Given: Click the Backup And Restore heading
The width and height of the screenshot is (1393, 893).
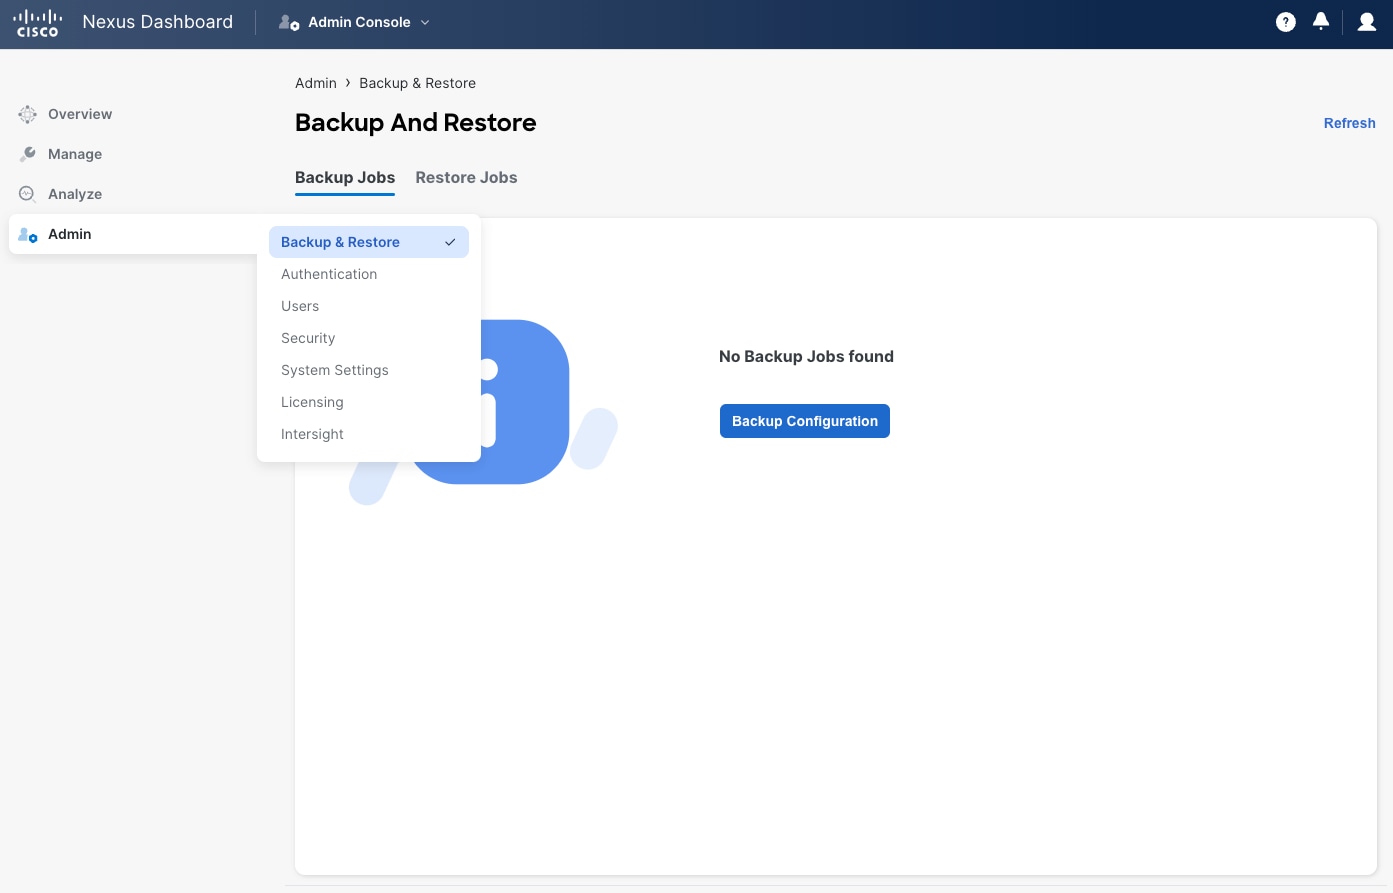Looking at the screenshot, I should [416, 122].
